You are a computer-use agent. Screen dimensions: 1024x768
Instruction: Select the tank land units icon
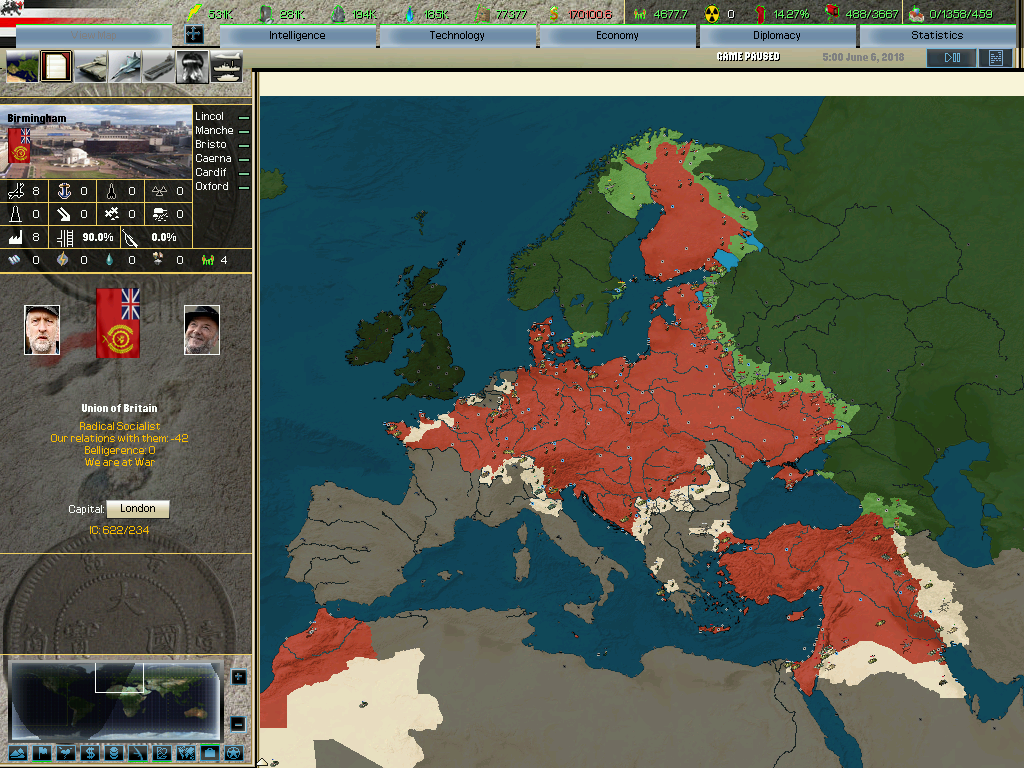click(91, 67)
